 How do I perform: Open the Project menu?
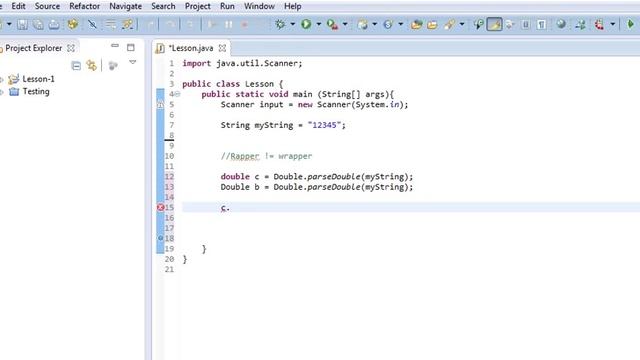(x=198, y=6)
